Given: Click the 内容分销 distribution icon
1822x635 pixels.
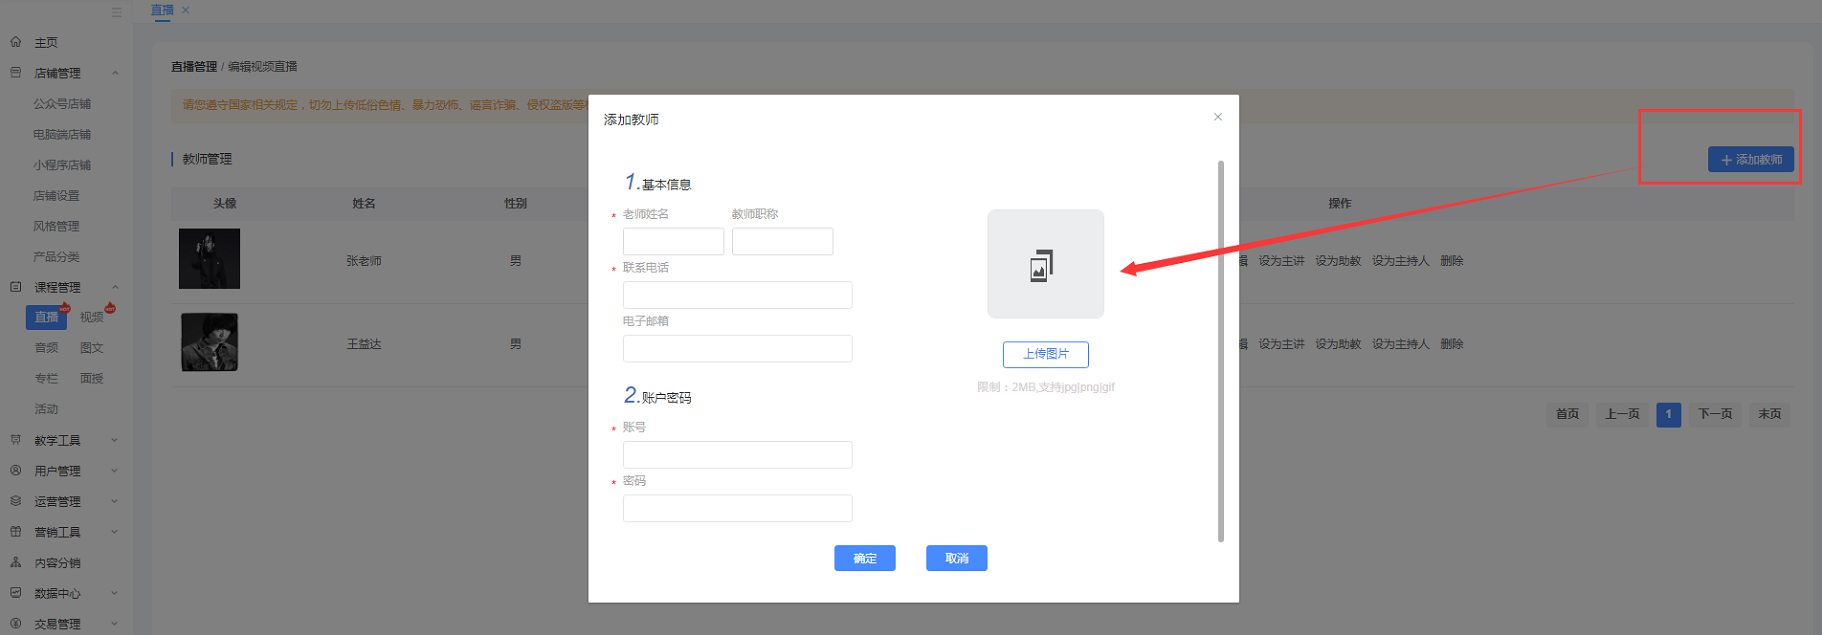Looking at the screenshot, I should pos(16,562).
